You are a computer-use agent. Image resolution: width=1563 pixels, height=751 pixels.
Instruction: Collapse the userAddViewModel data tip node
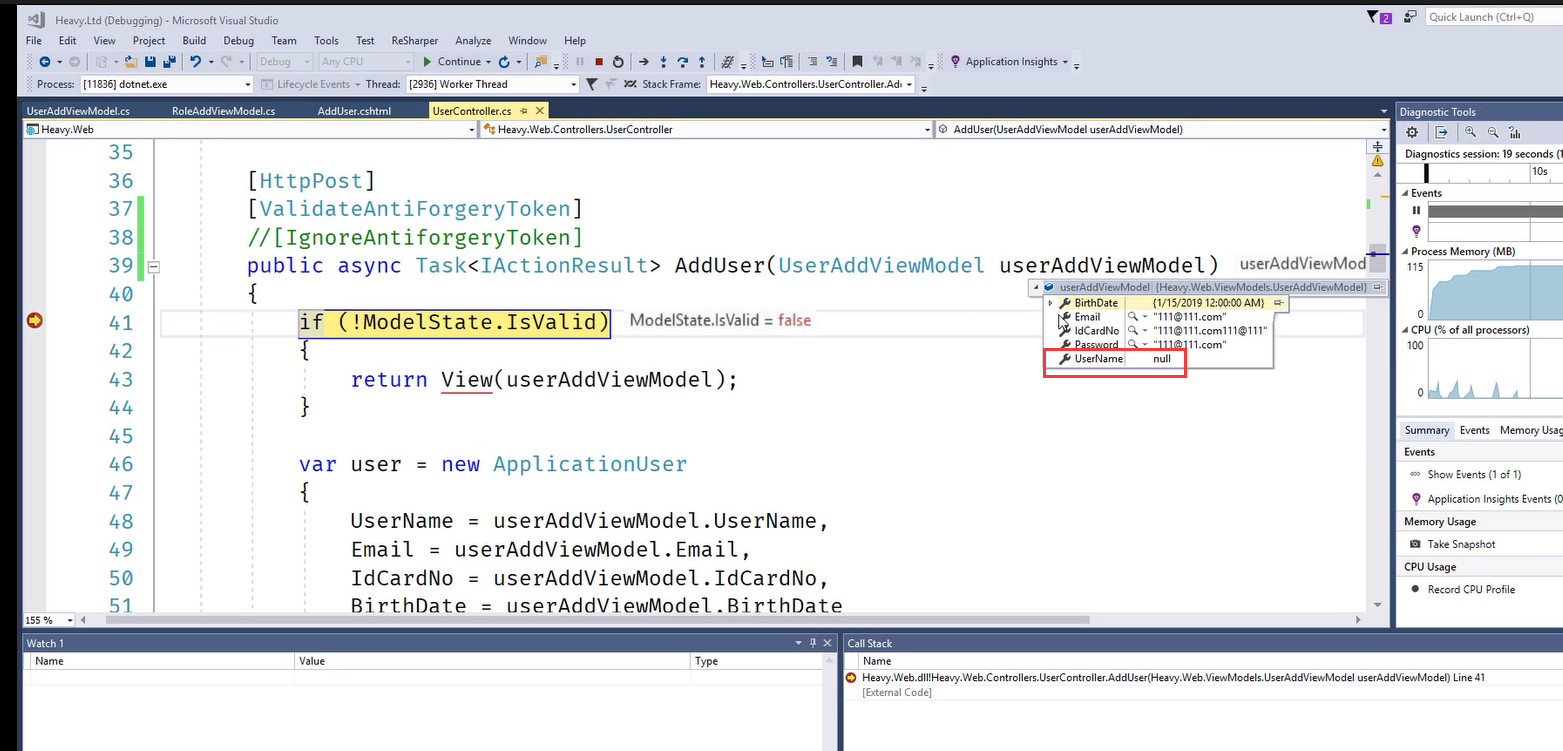coord(1036,287)
